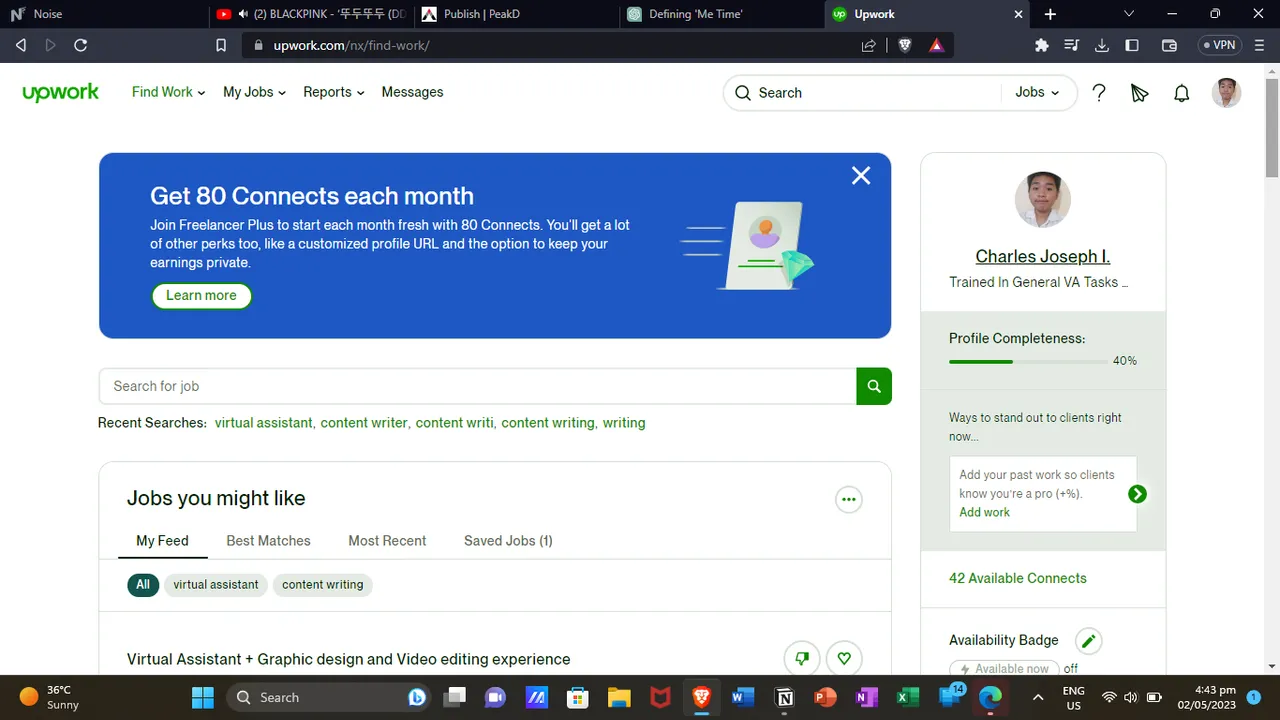Switch to the Publish | PeakD tab
The height and width of the screenshot is (720, 1280).
[514, 14]
